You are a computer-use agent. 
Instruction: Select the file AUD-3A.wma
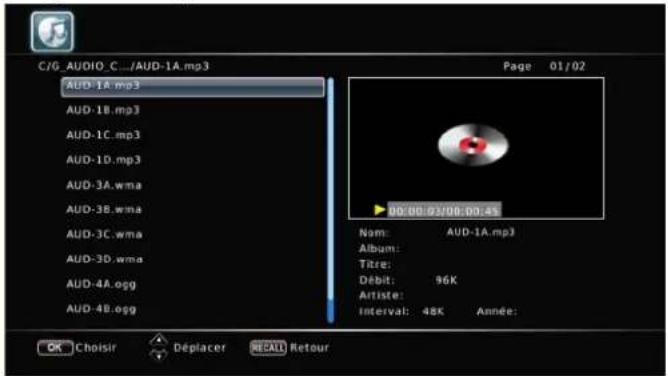coord(104,185)
